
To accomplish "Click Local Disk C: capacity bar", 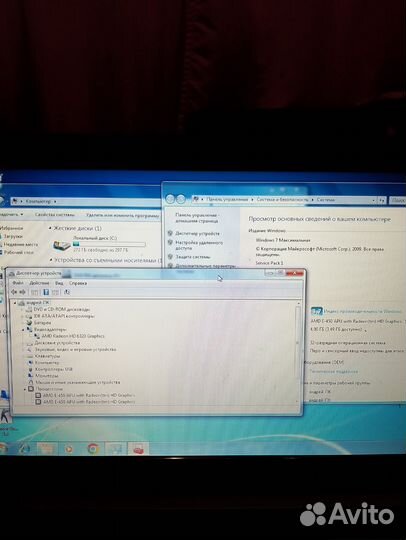I will [x=109, y=244].
